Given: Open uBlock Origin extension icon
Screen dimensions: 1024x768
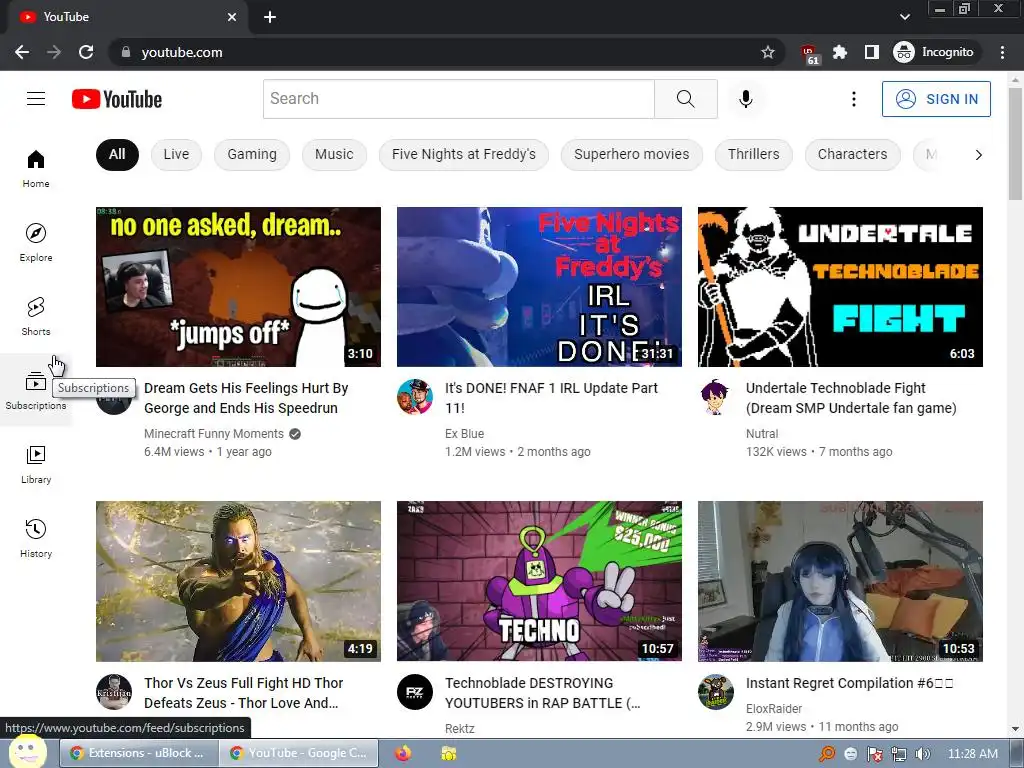Looking at the screenshot, I should [810, 53].
